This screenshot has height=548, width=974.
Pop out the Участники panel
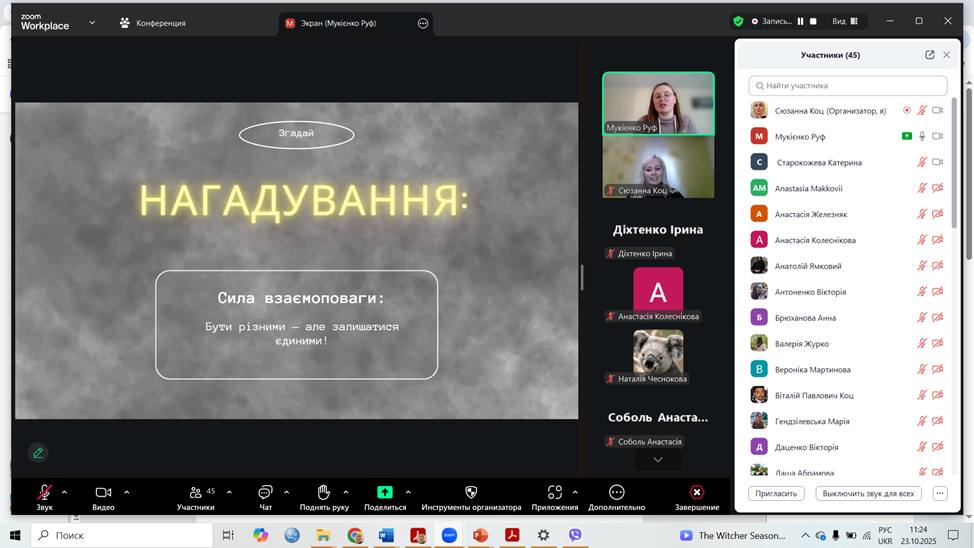929,55
